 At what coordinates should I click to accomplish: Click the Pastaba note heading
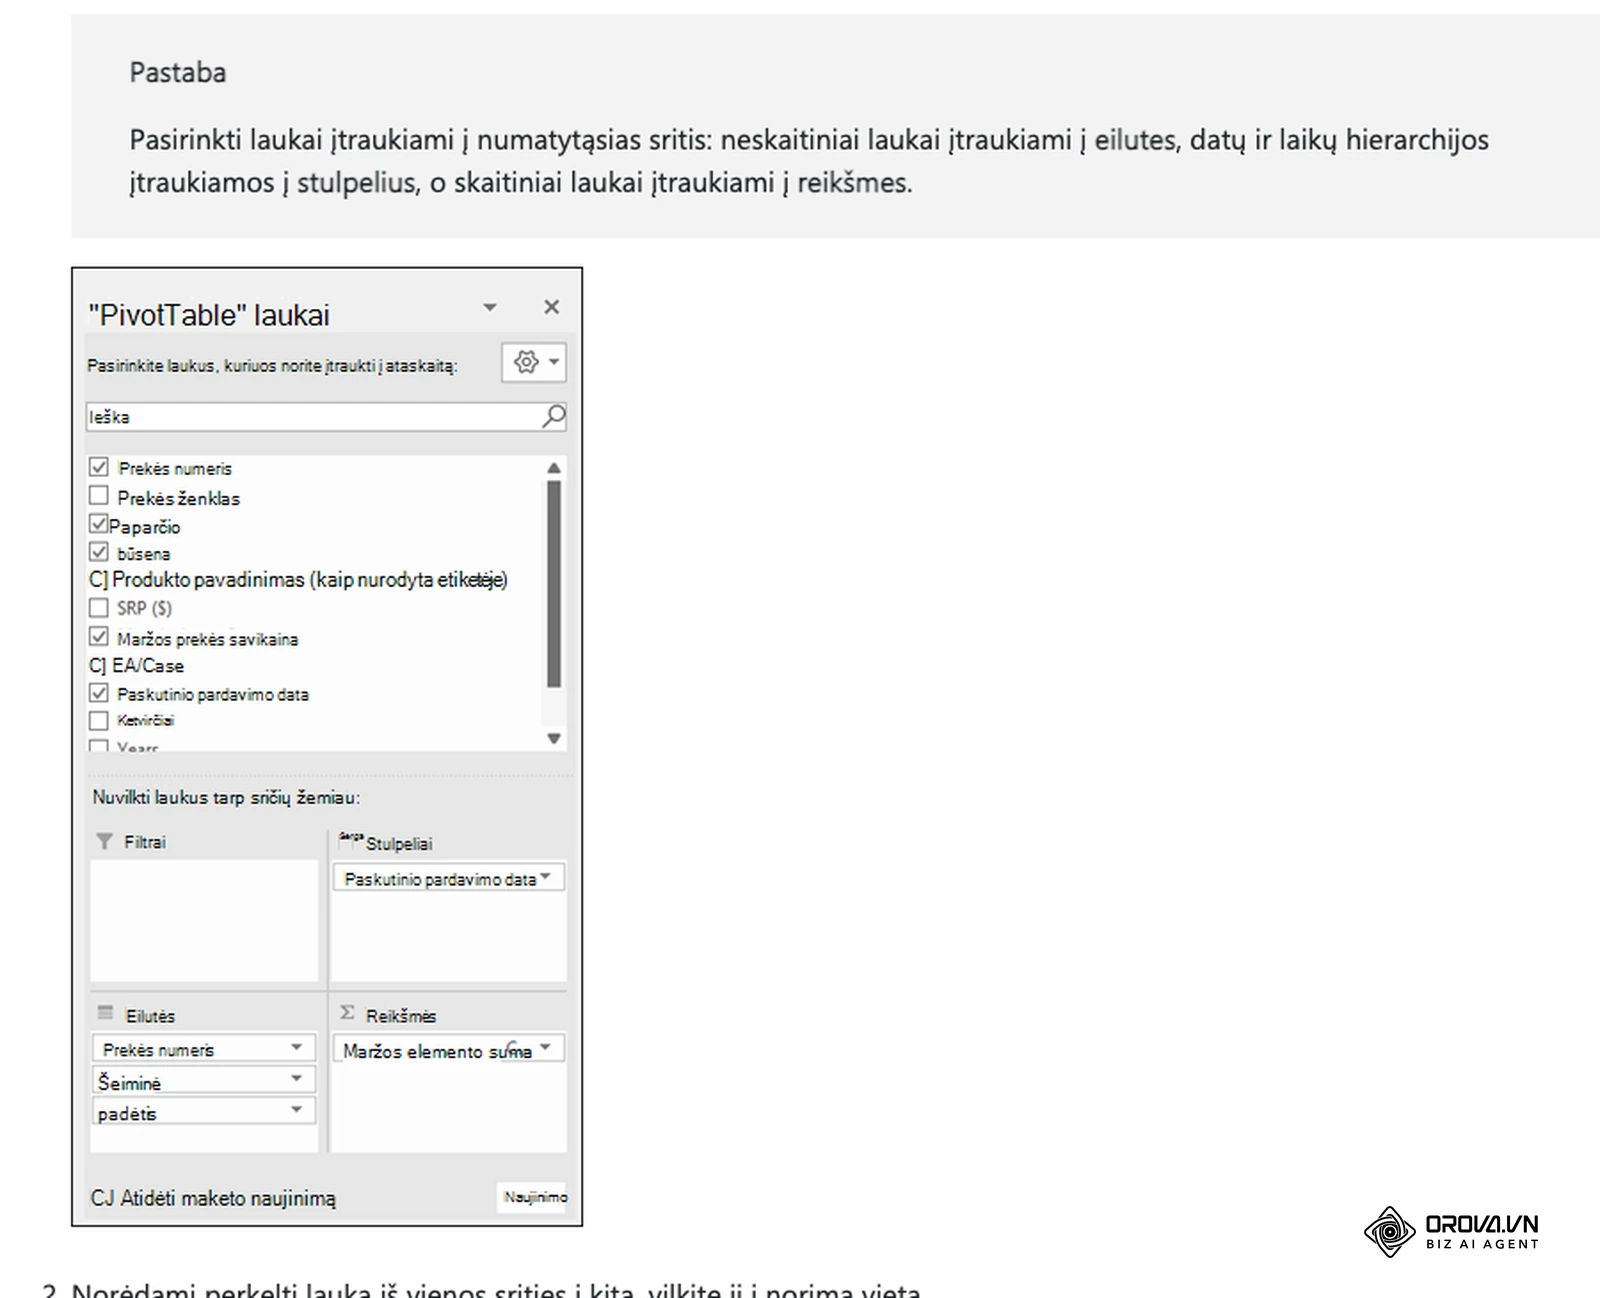[x=178, y=73]
